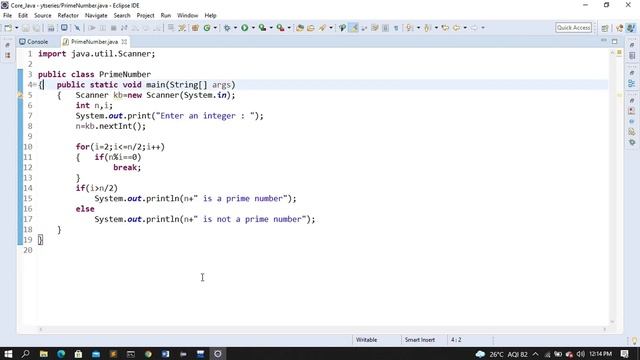Image resolution: width=640 pixels, height=360 pixels.
Task: Toggle Mark Occurrences highlighted icon
Action: tap(354, 28)
